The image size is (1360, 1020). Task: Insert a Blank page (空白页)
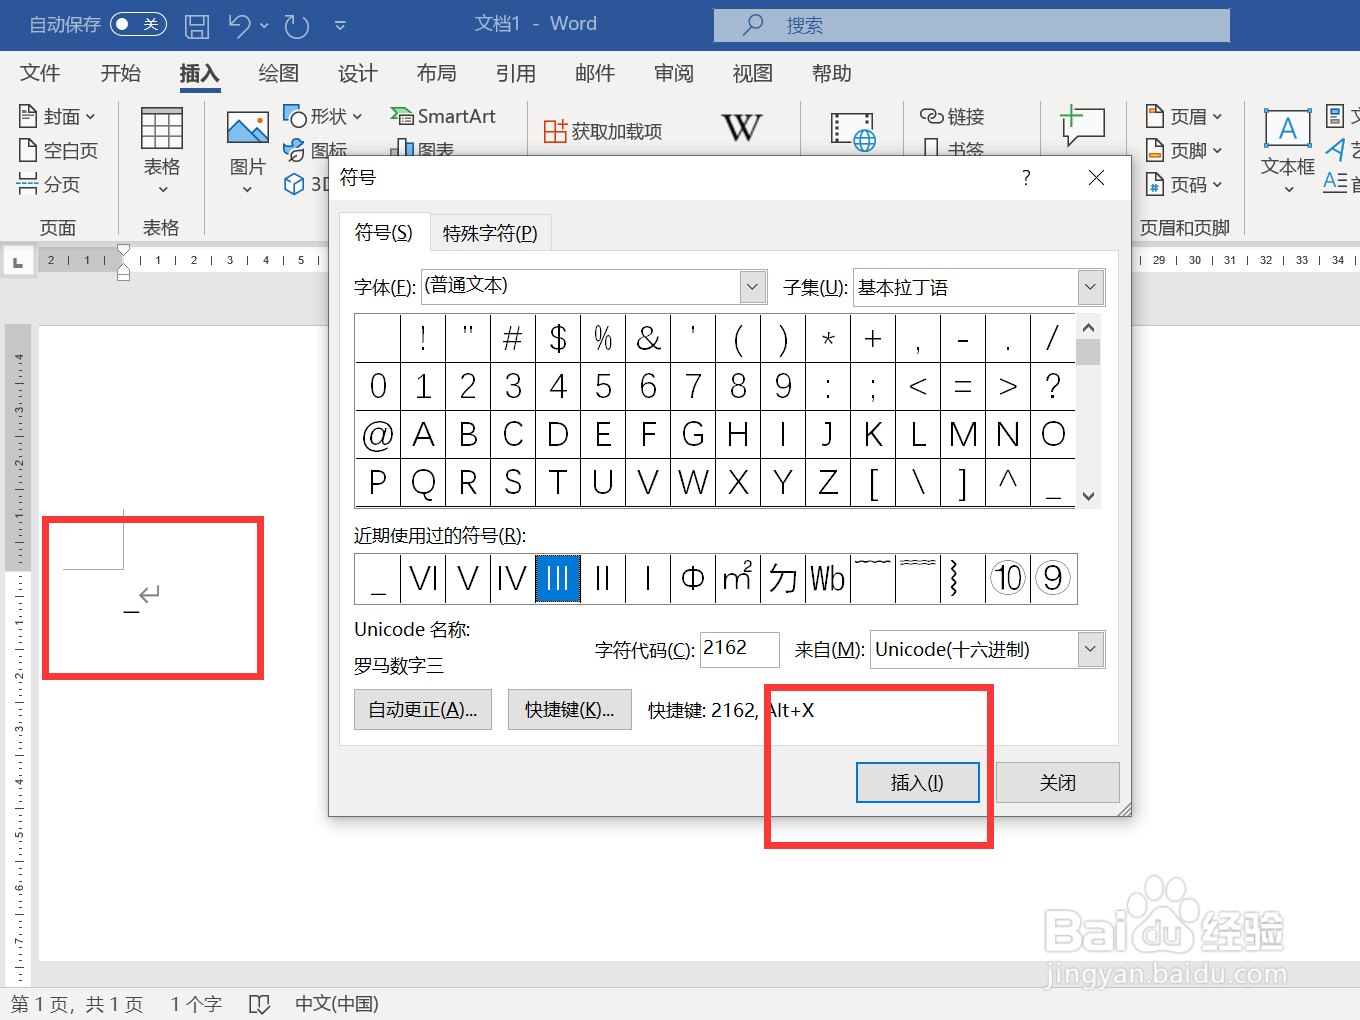pos(58,151)
